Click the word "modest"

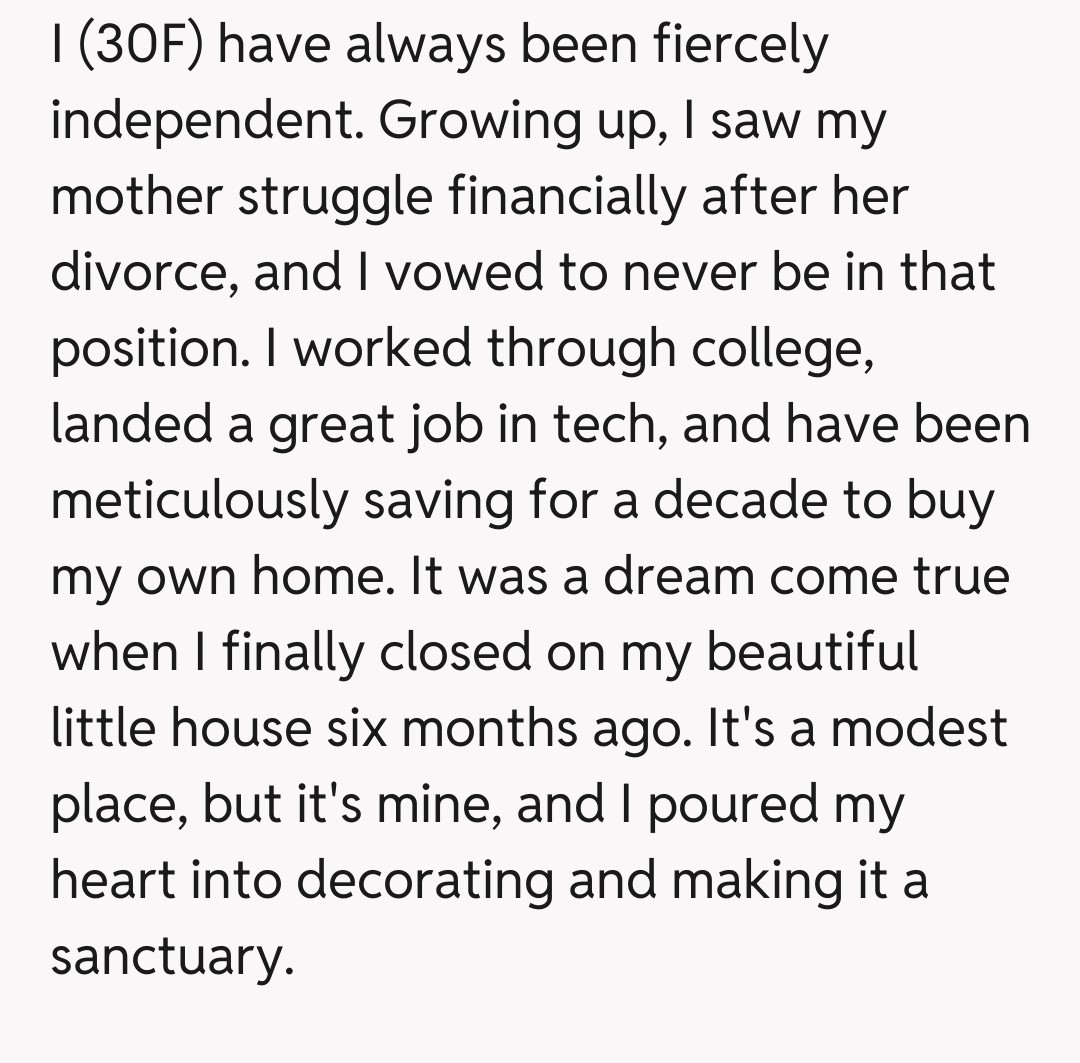920,728
